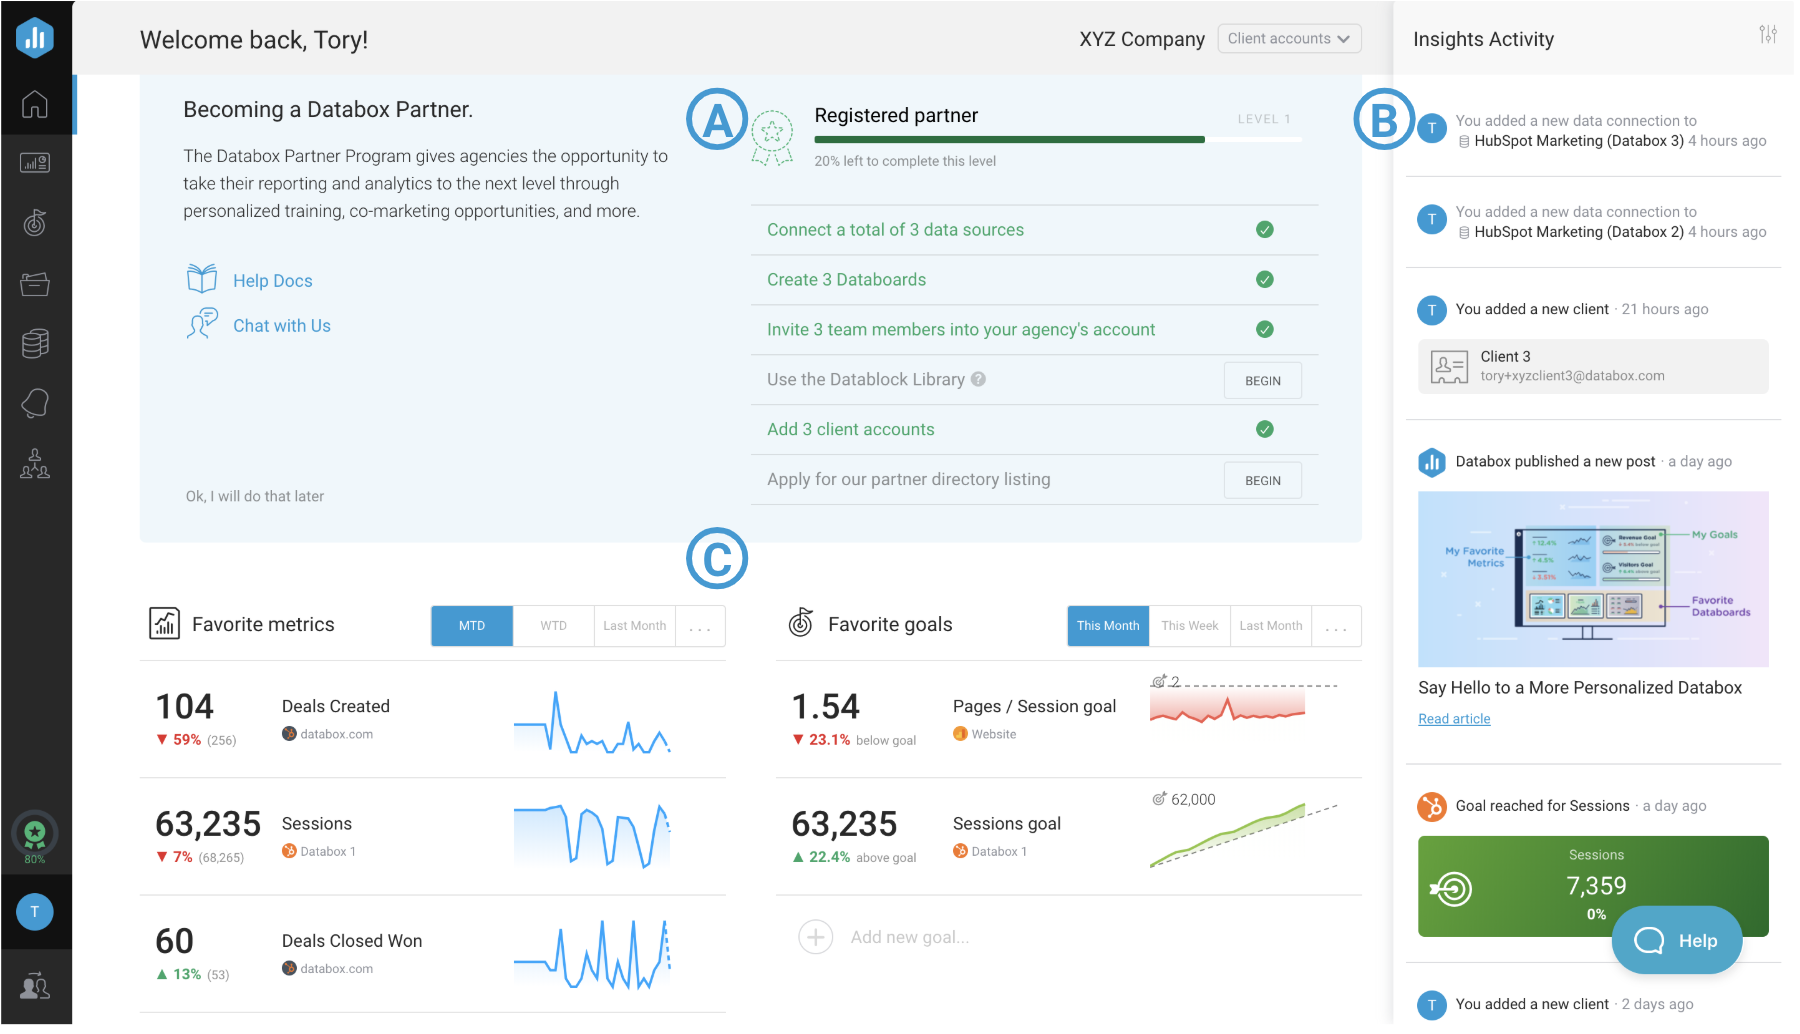Open the Help chat button

click(1677, 940)
